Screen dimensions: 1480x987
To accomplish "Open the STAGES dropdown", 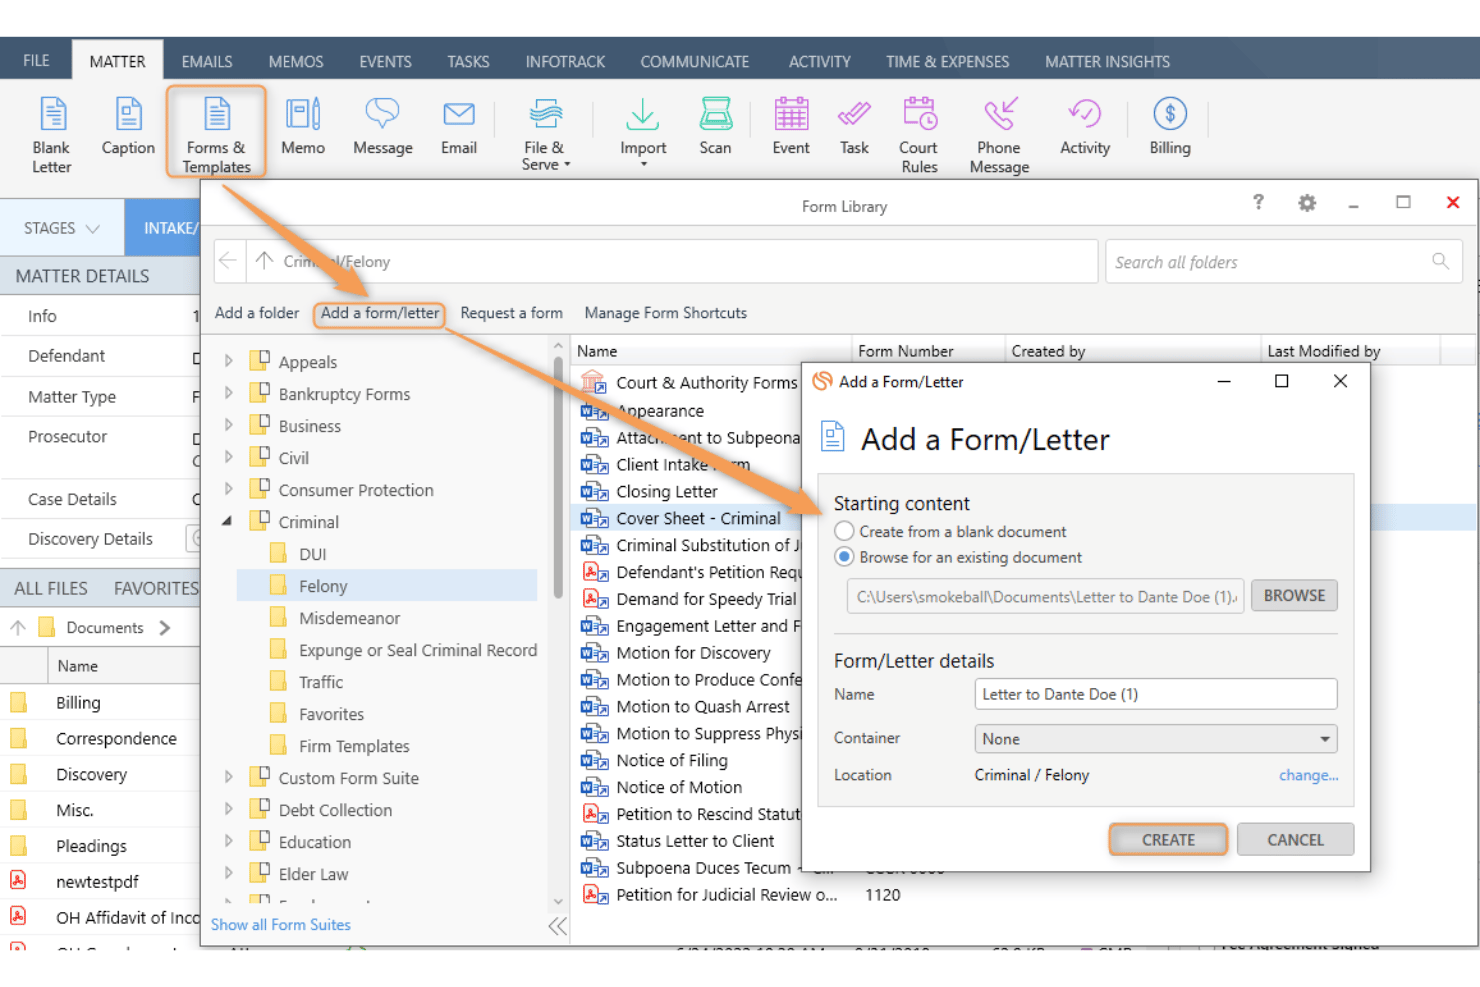I will click(62, 228).
